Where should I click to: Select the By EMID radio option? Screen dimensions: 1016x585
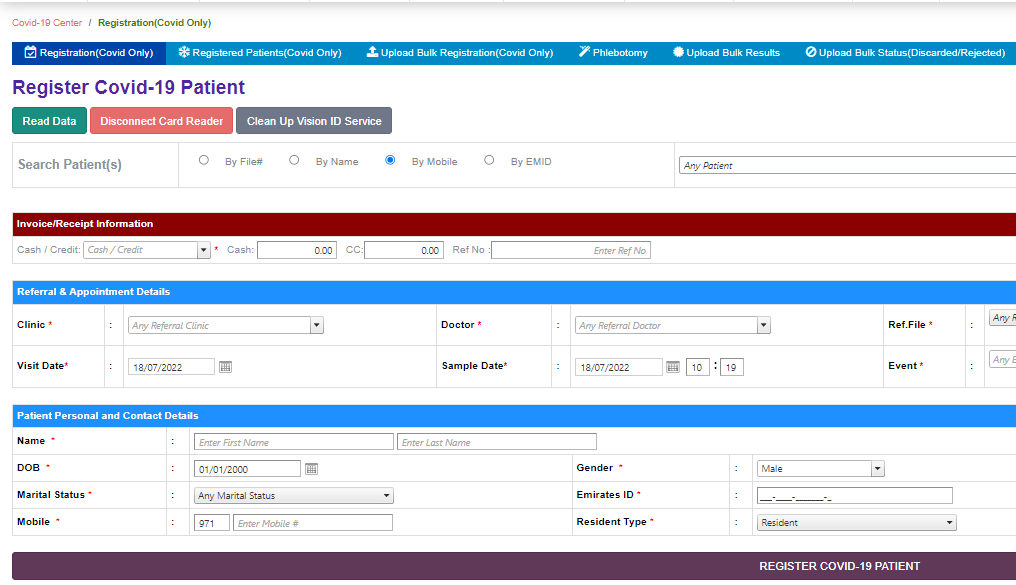(488, 160)
